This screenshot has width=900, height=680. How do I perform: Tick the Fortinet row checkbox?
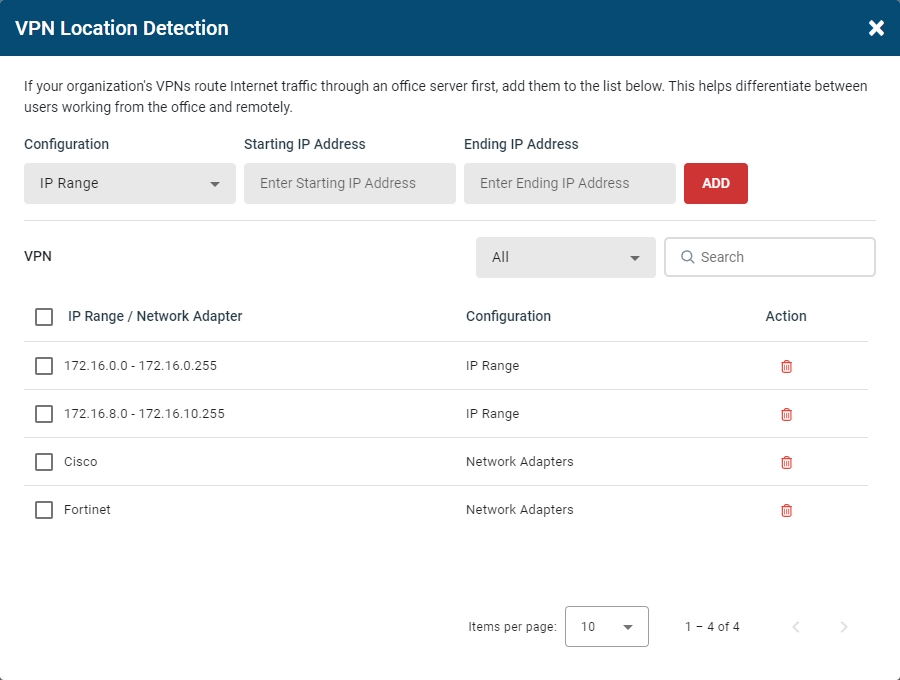(44, 510)
